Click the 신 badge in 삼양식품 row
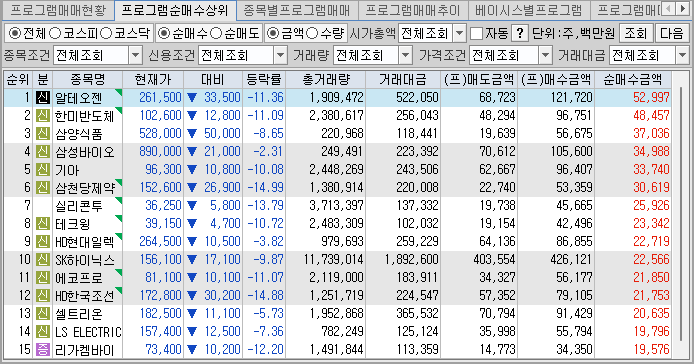 [42, 133]
